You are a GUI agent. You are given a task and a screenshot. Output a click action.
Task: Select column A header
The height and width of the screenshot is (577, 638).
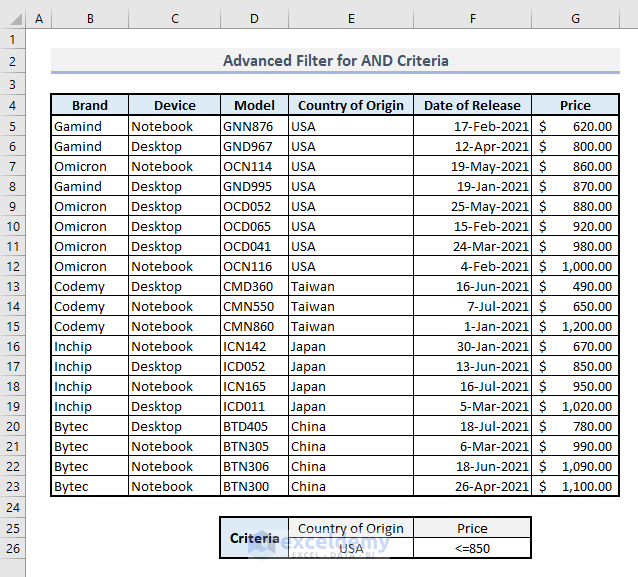(39, 19)
